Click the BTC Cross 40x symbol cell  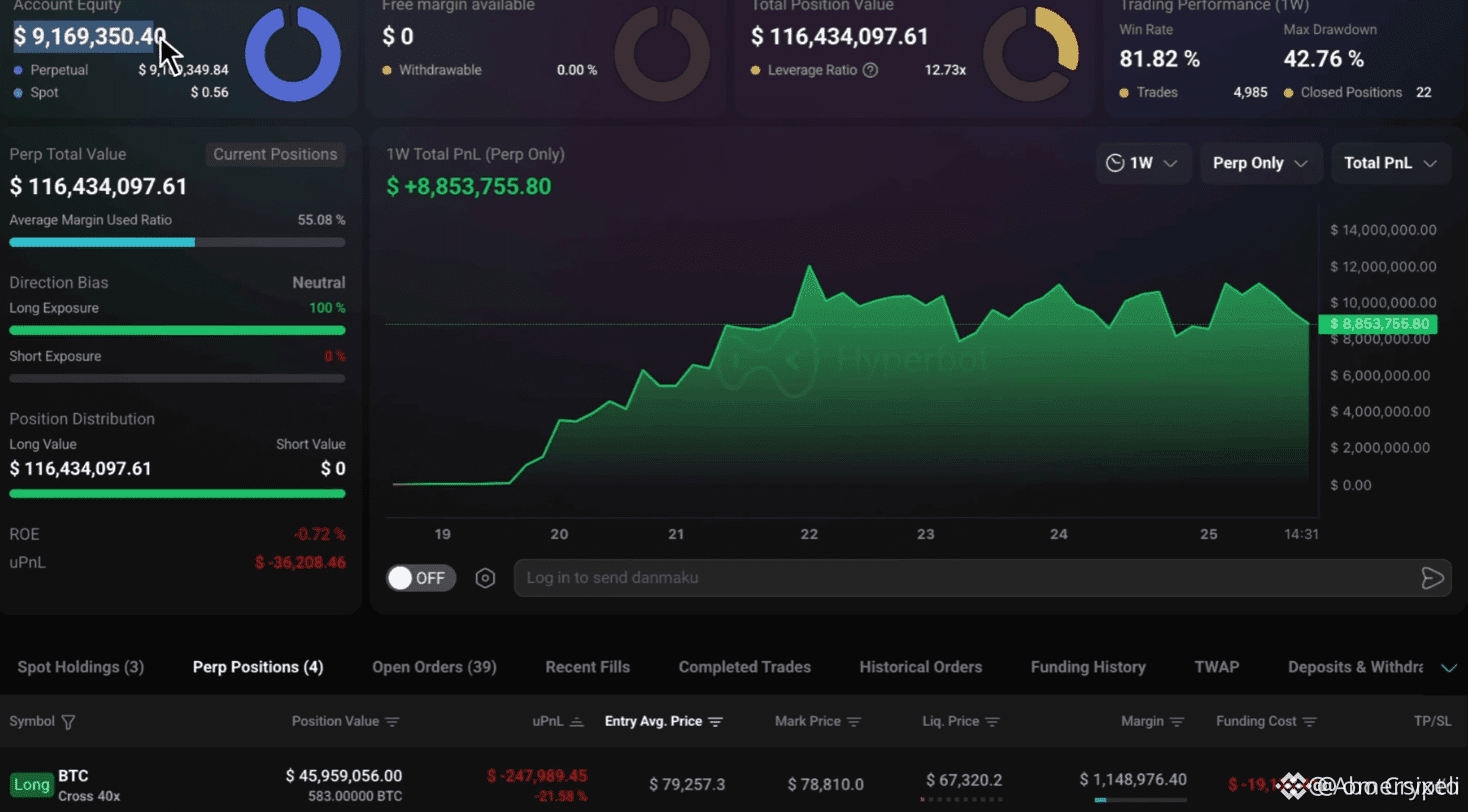coord(89,785)
